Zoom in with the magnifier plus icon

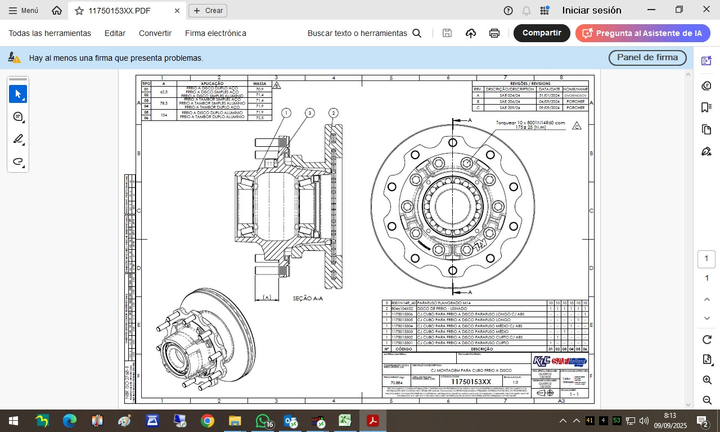[706, 380]
